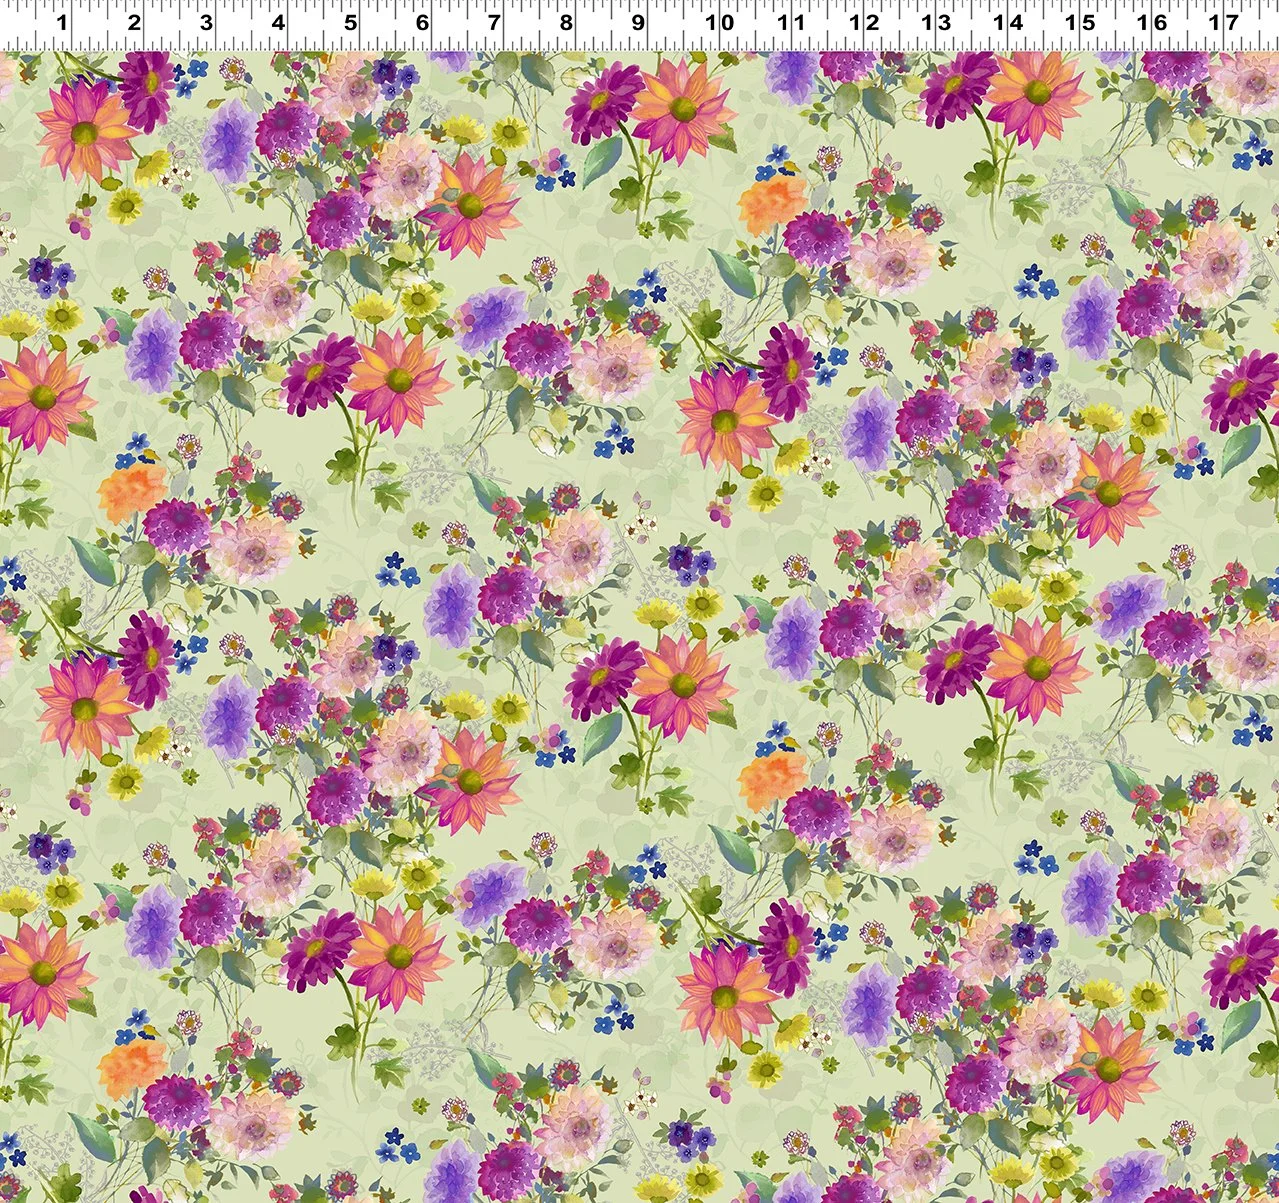Click the ruler number "9"

pyautogui.click(x=638, y=22)
